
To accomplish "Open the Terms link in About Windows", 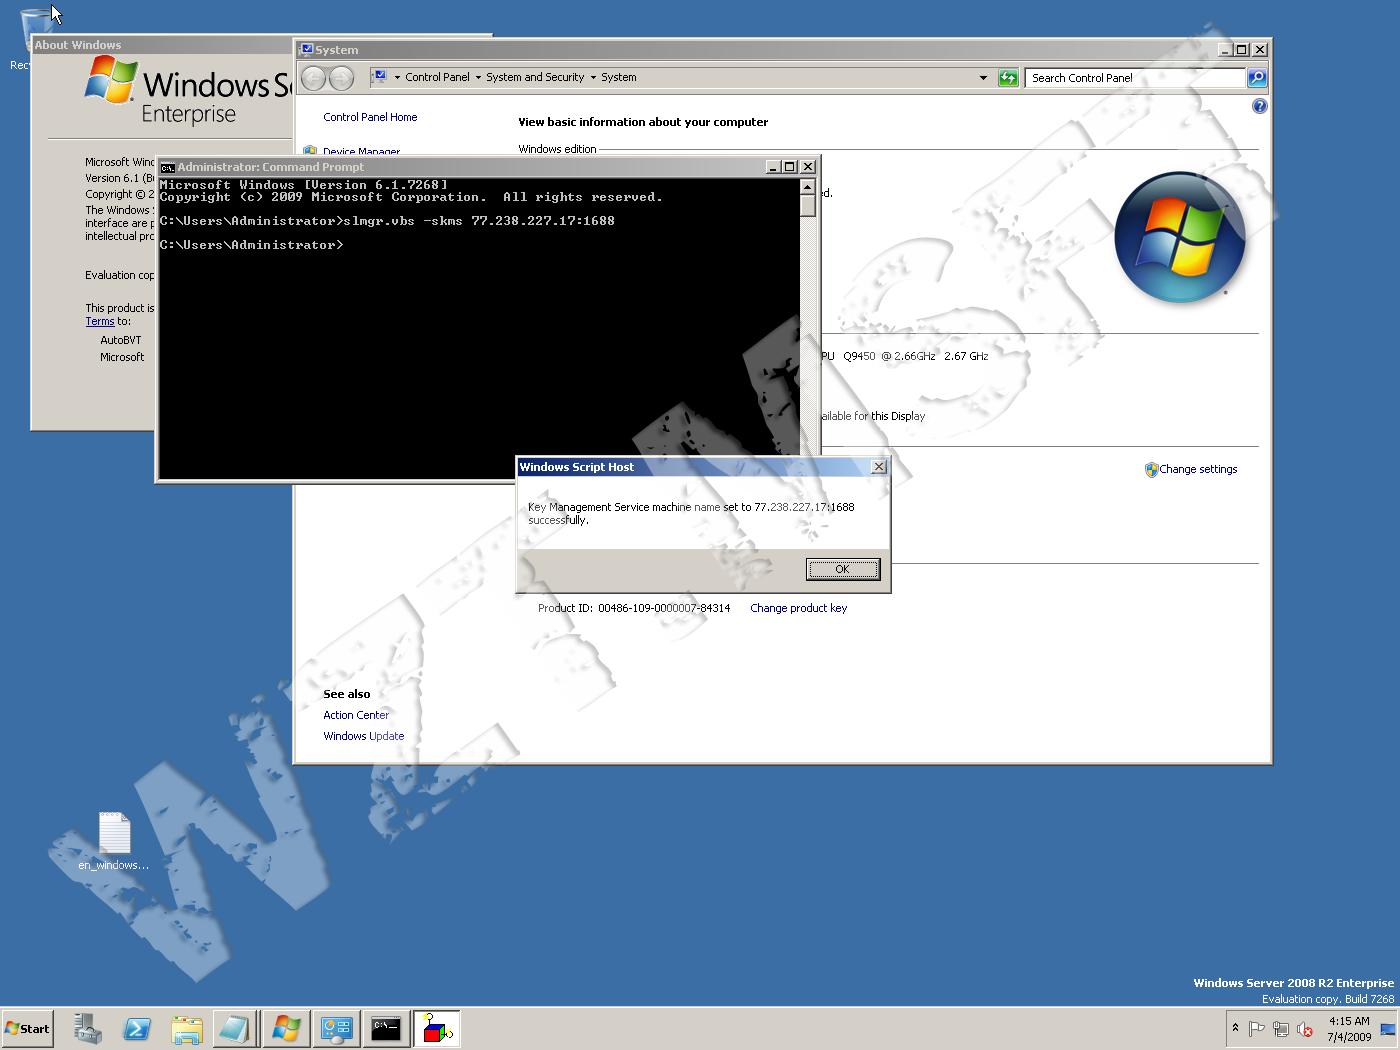I will pos(100,321).
